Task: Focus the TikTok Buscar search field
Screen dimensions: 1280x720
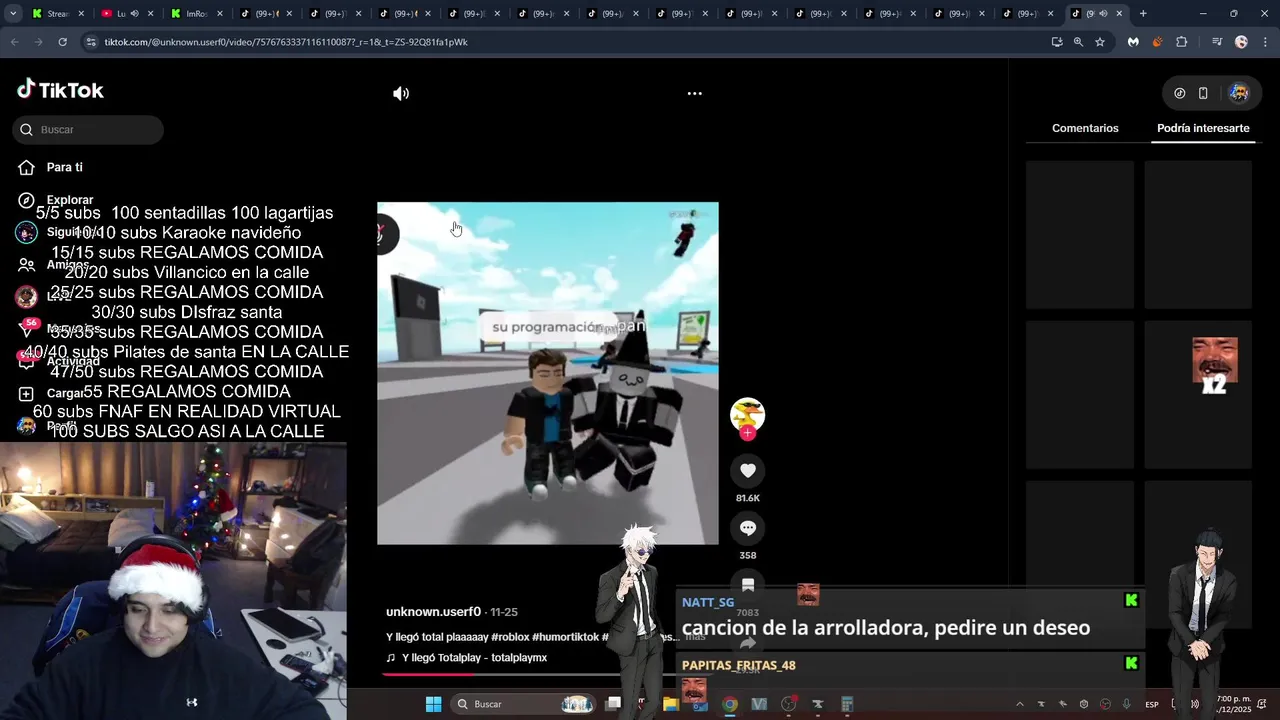Action: point(88,129)
